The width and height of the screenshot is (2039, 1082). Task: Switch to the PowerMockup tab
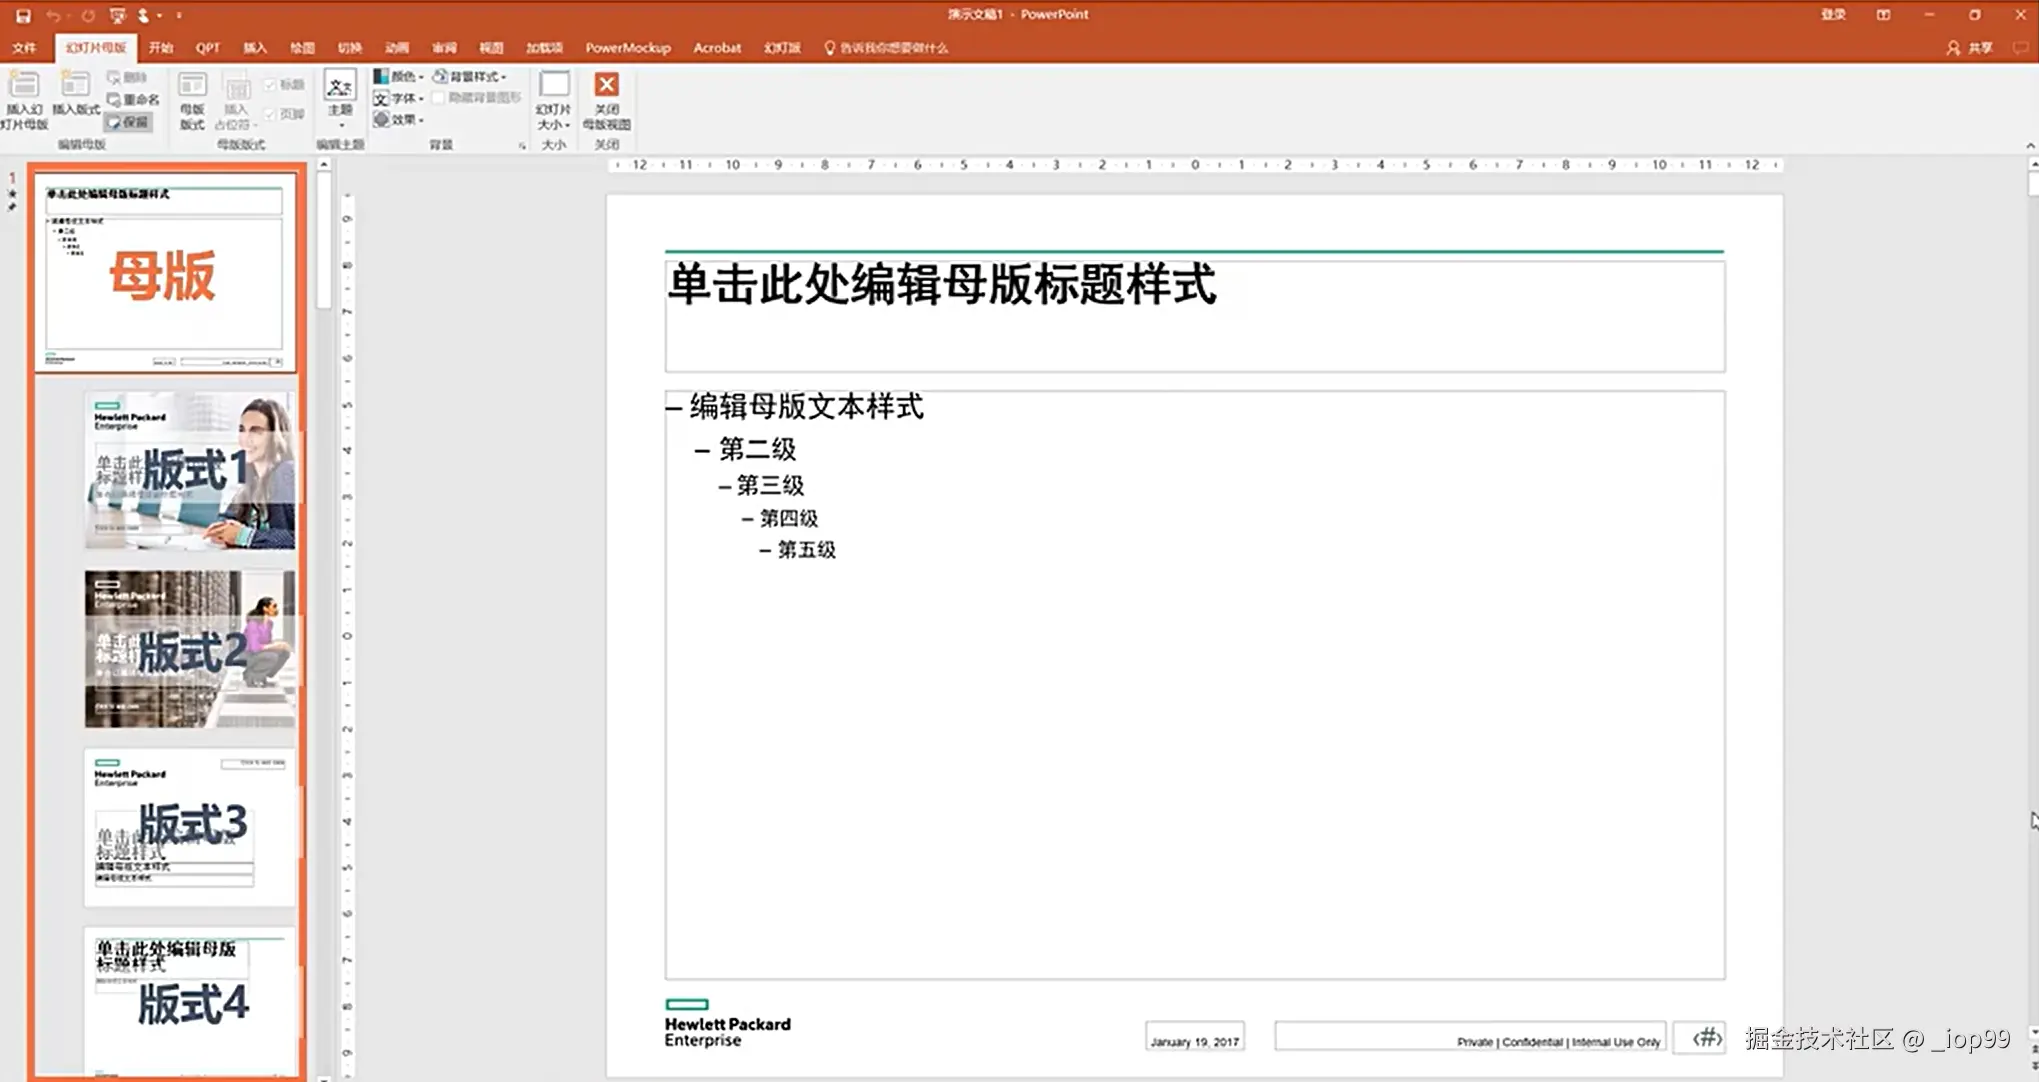click(x=627, y=47)
